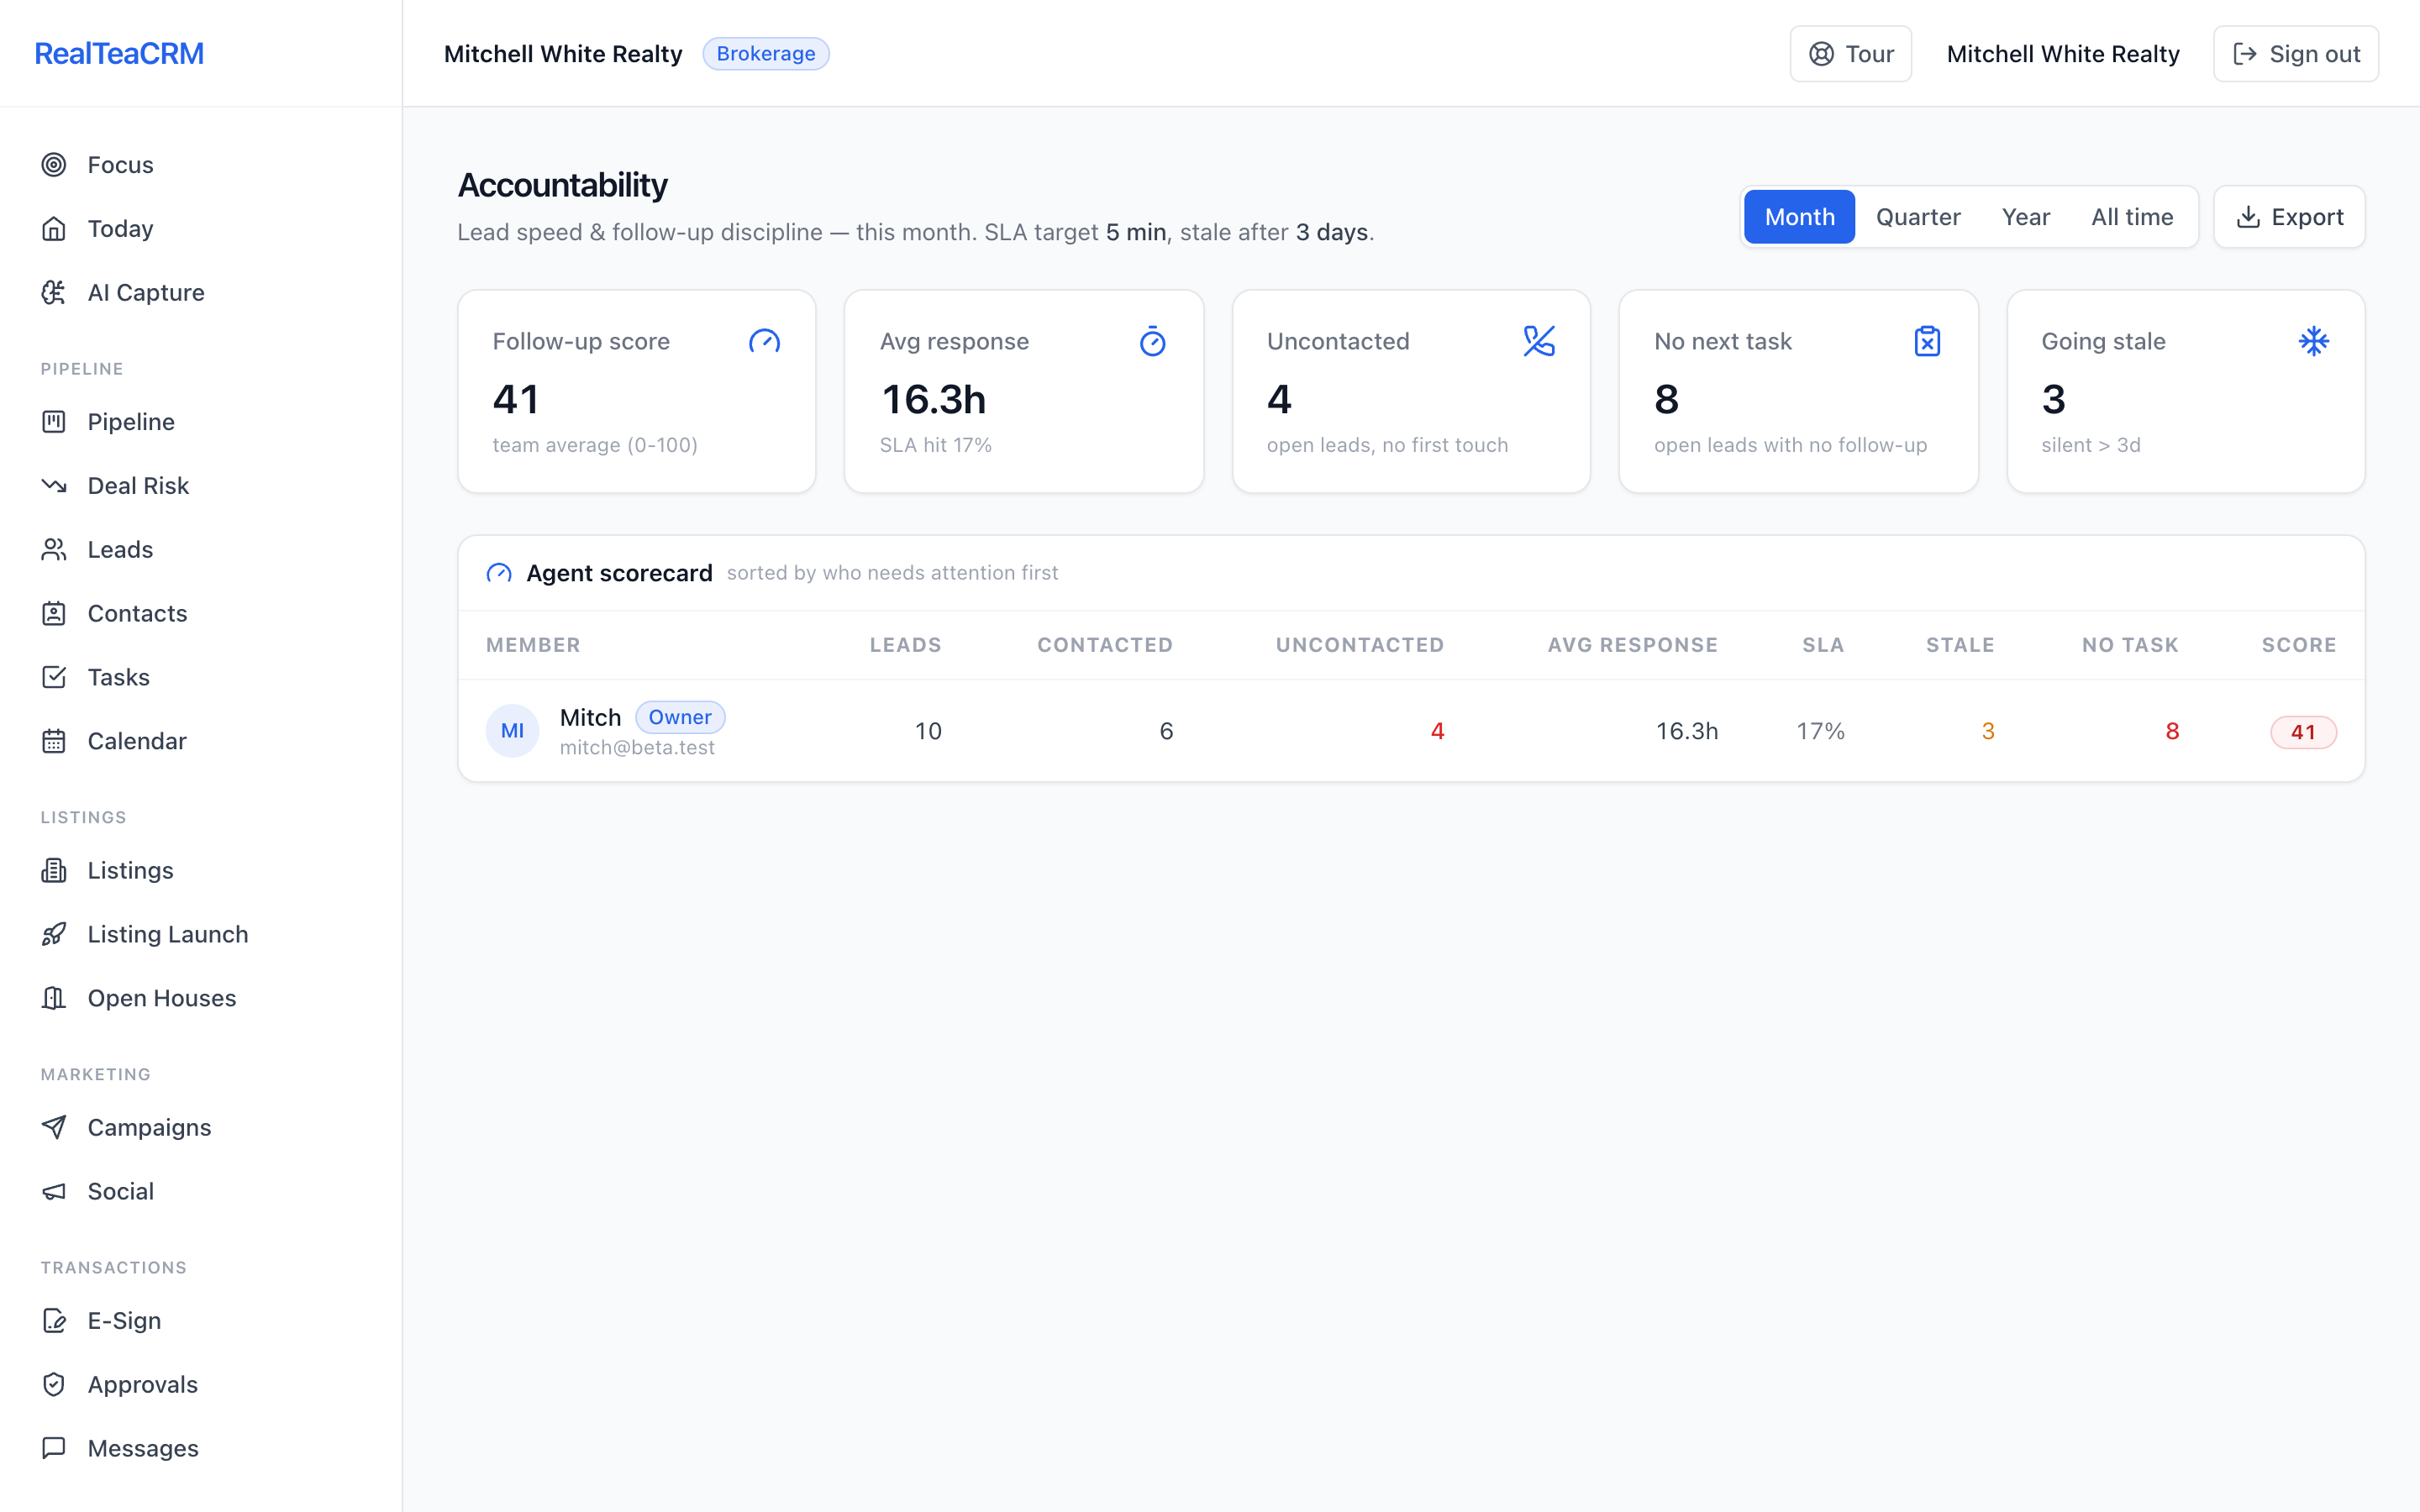
Task: Click the AI Capture brain icon
Action: click(x=54, y=293)
